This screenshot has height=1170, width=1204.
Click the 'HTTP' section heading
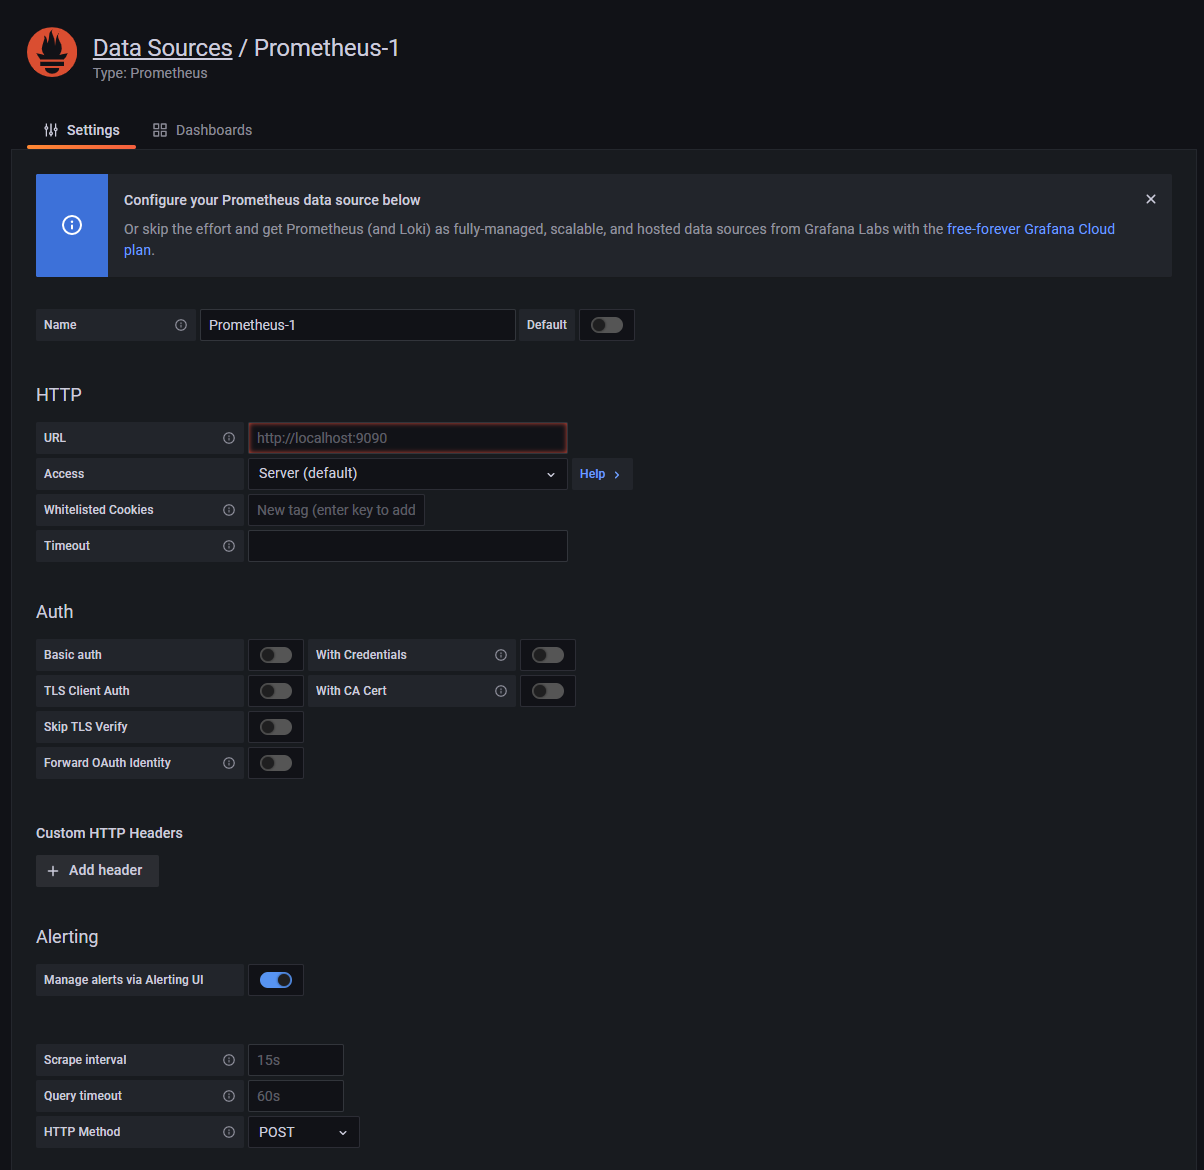pos(59,395)
